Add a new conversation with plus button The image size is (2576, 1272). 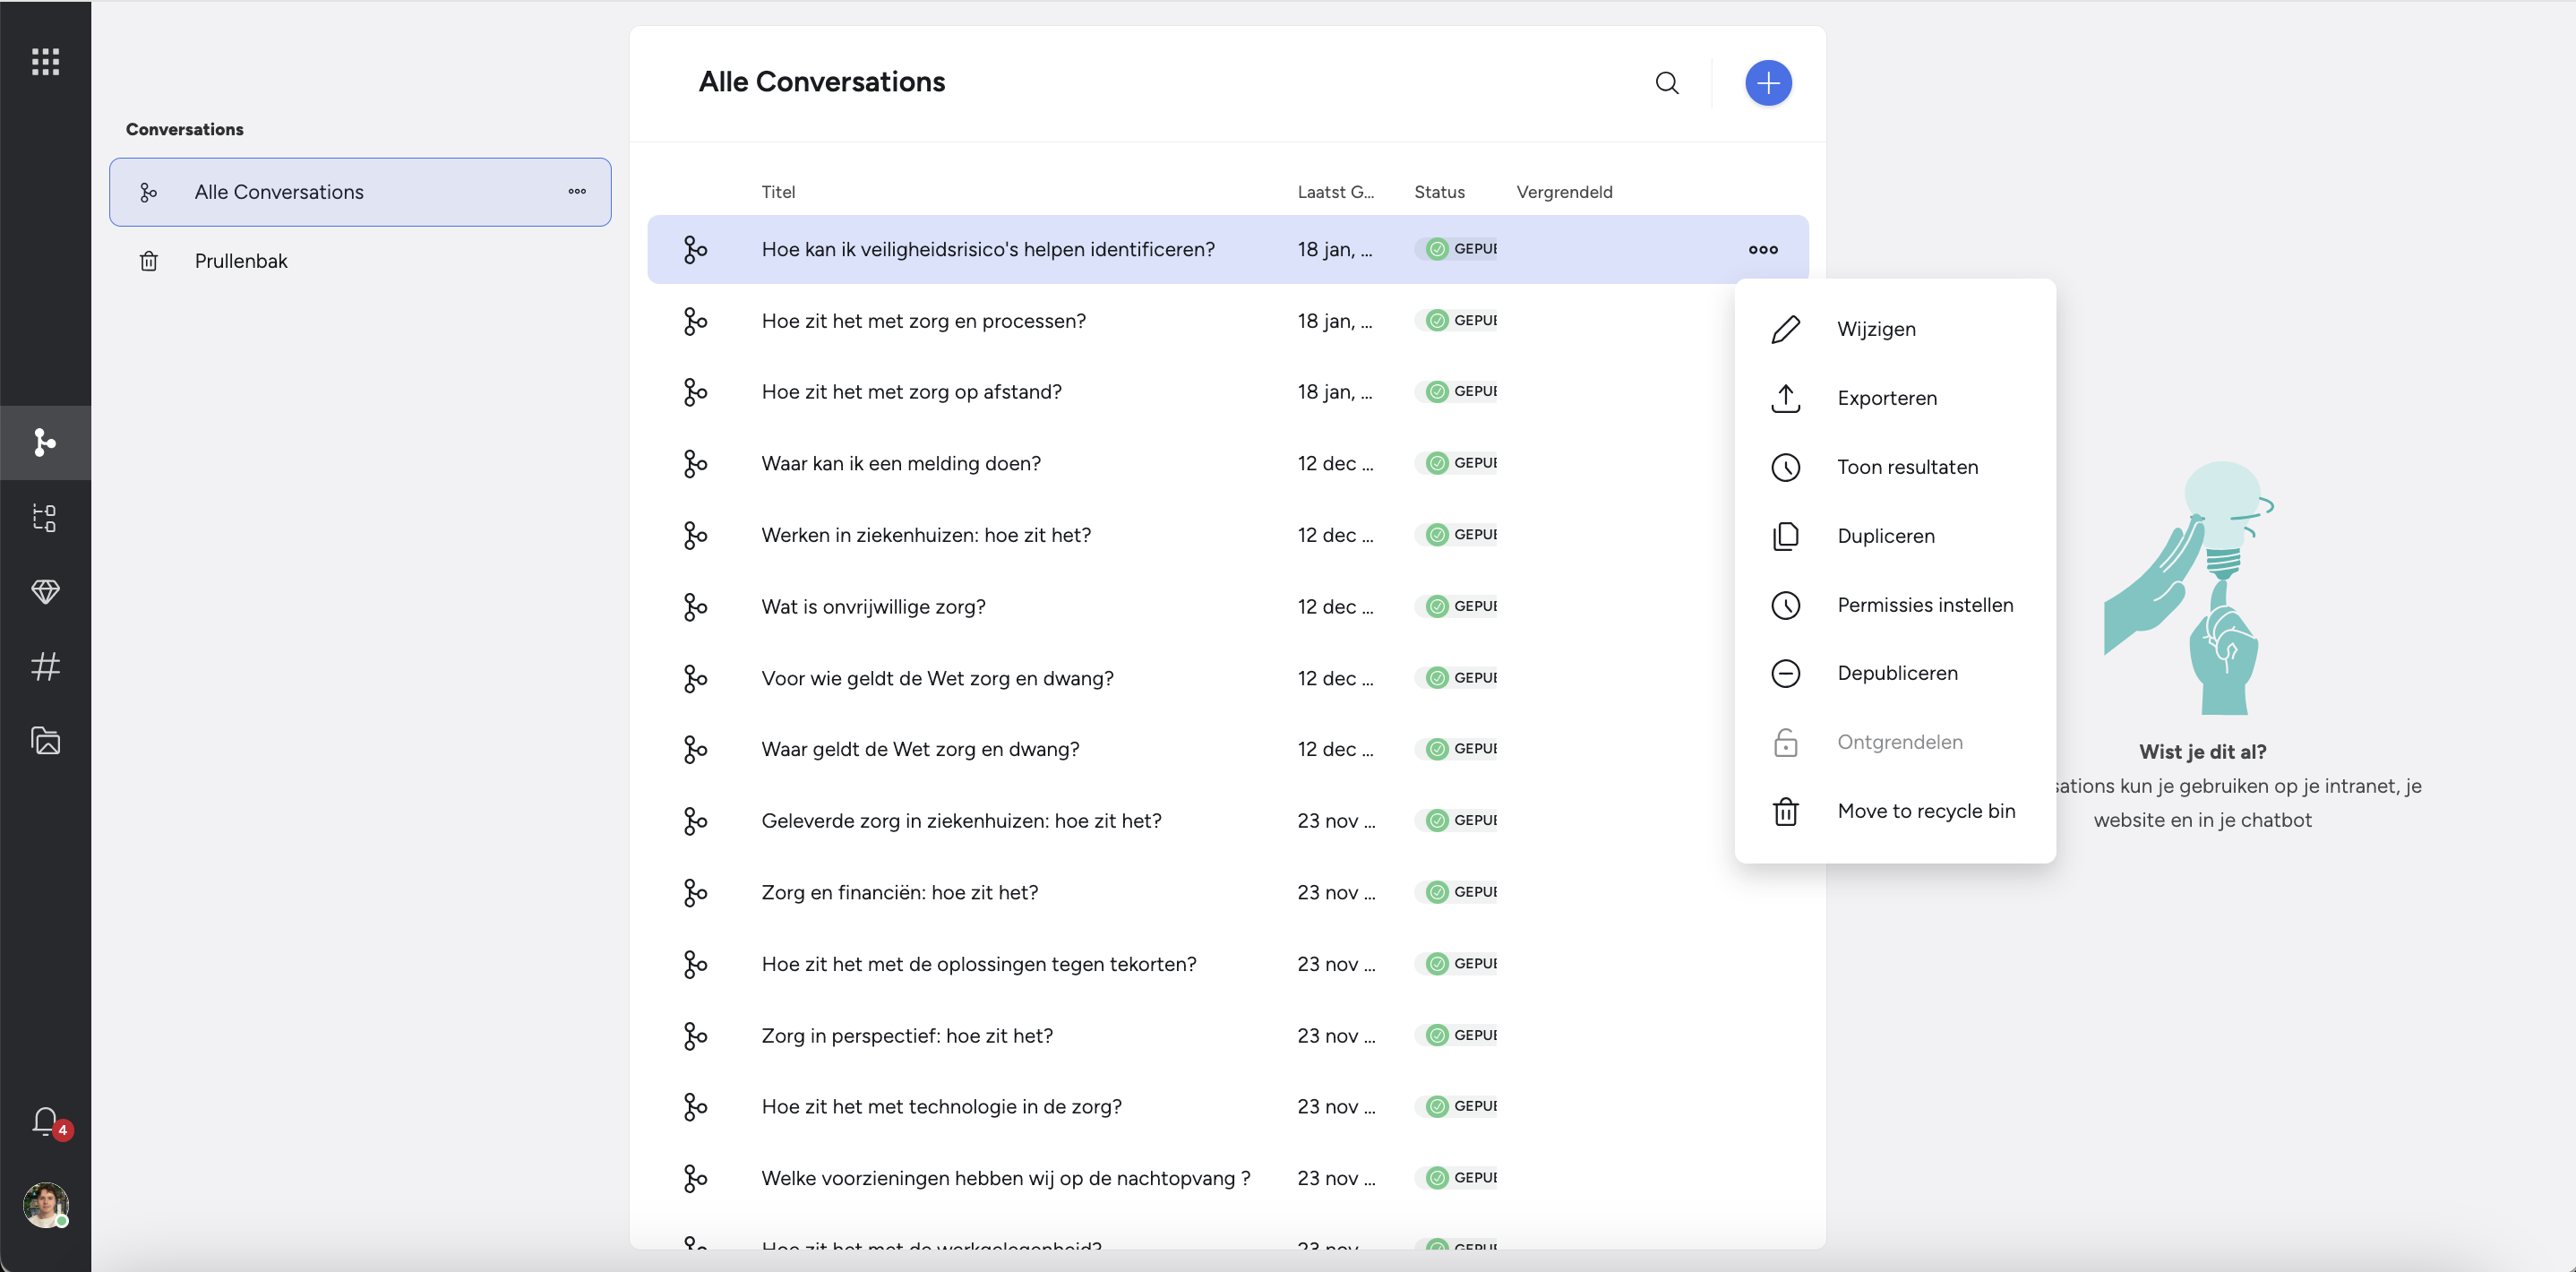pos(1767,83)
